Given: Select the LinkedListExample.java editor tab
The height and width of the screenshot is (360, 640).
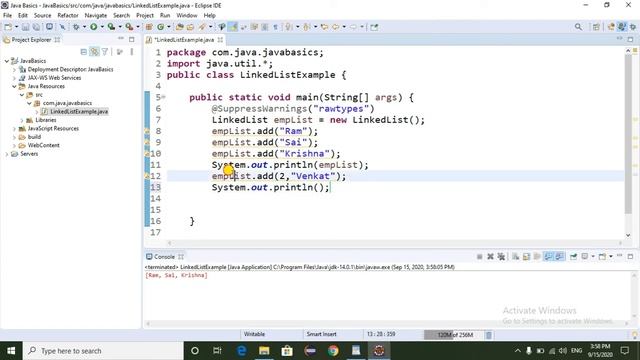Looking at the screenshot, I should click(x=184, y=40).
